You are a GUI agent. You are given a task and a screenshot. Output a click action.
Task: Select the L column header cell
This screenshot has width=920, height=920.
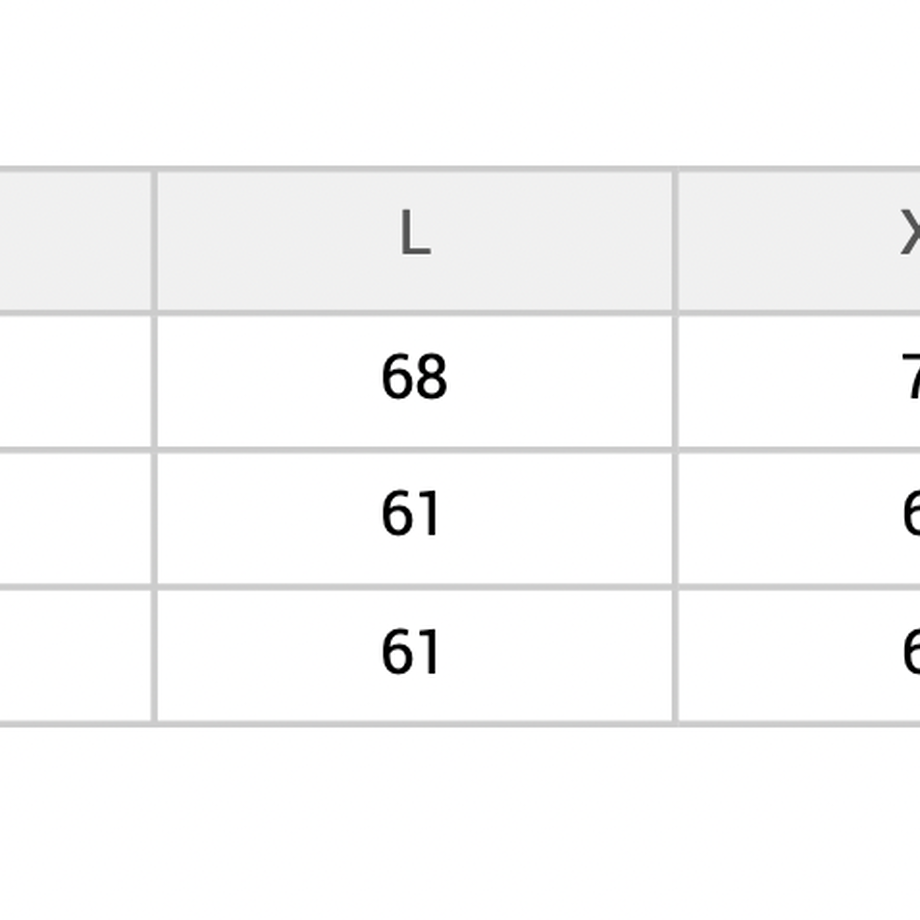pos(414,241)
